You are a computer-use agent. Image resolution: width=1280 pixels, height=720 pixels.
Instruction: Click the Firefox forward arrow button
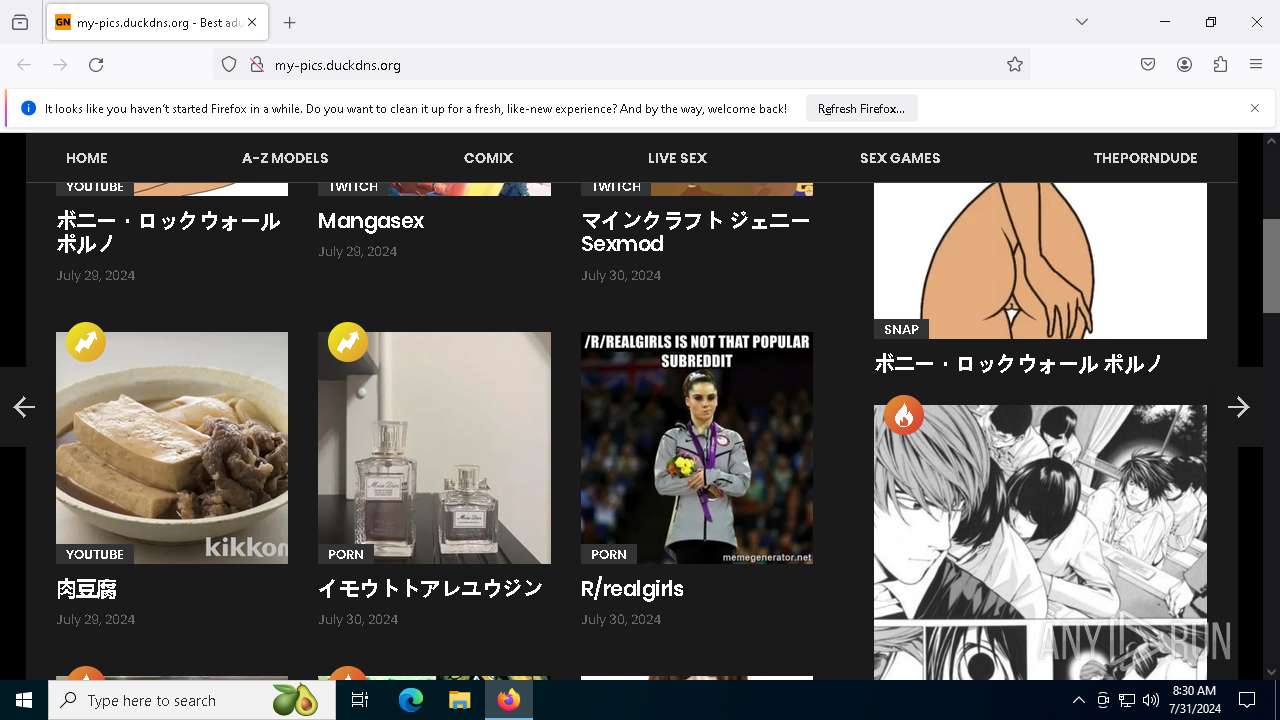[x=60, y=65]
